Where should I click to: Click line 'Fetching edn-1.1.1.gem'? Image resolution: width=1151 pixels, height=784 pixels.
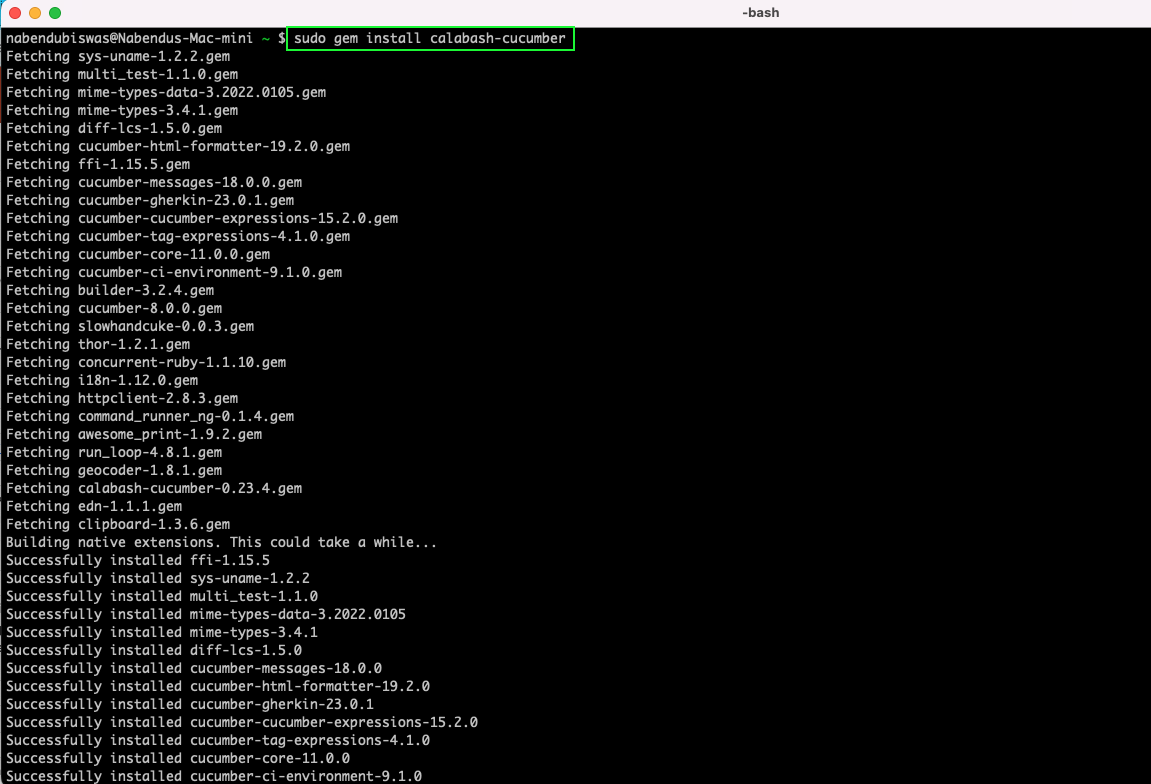(x=94, y=506)
